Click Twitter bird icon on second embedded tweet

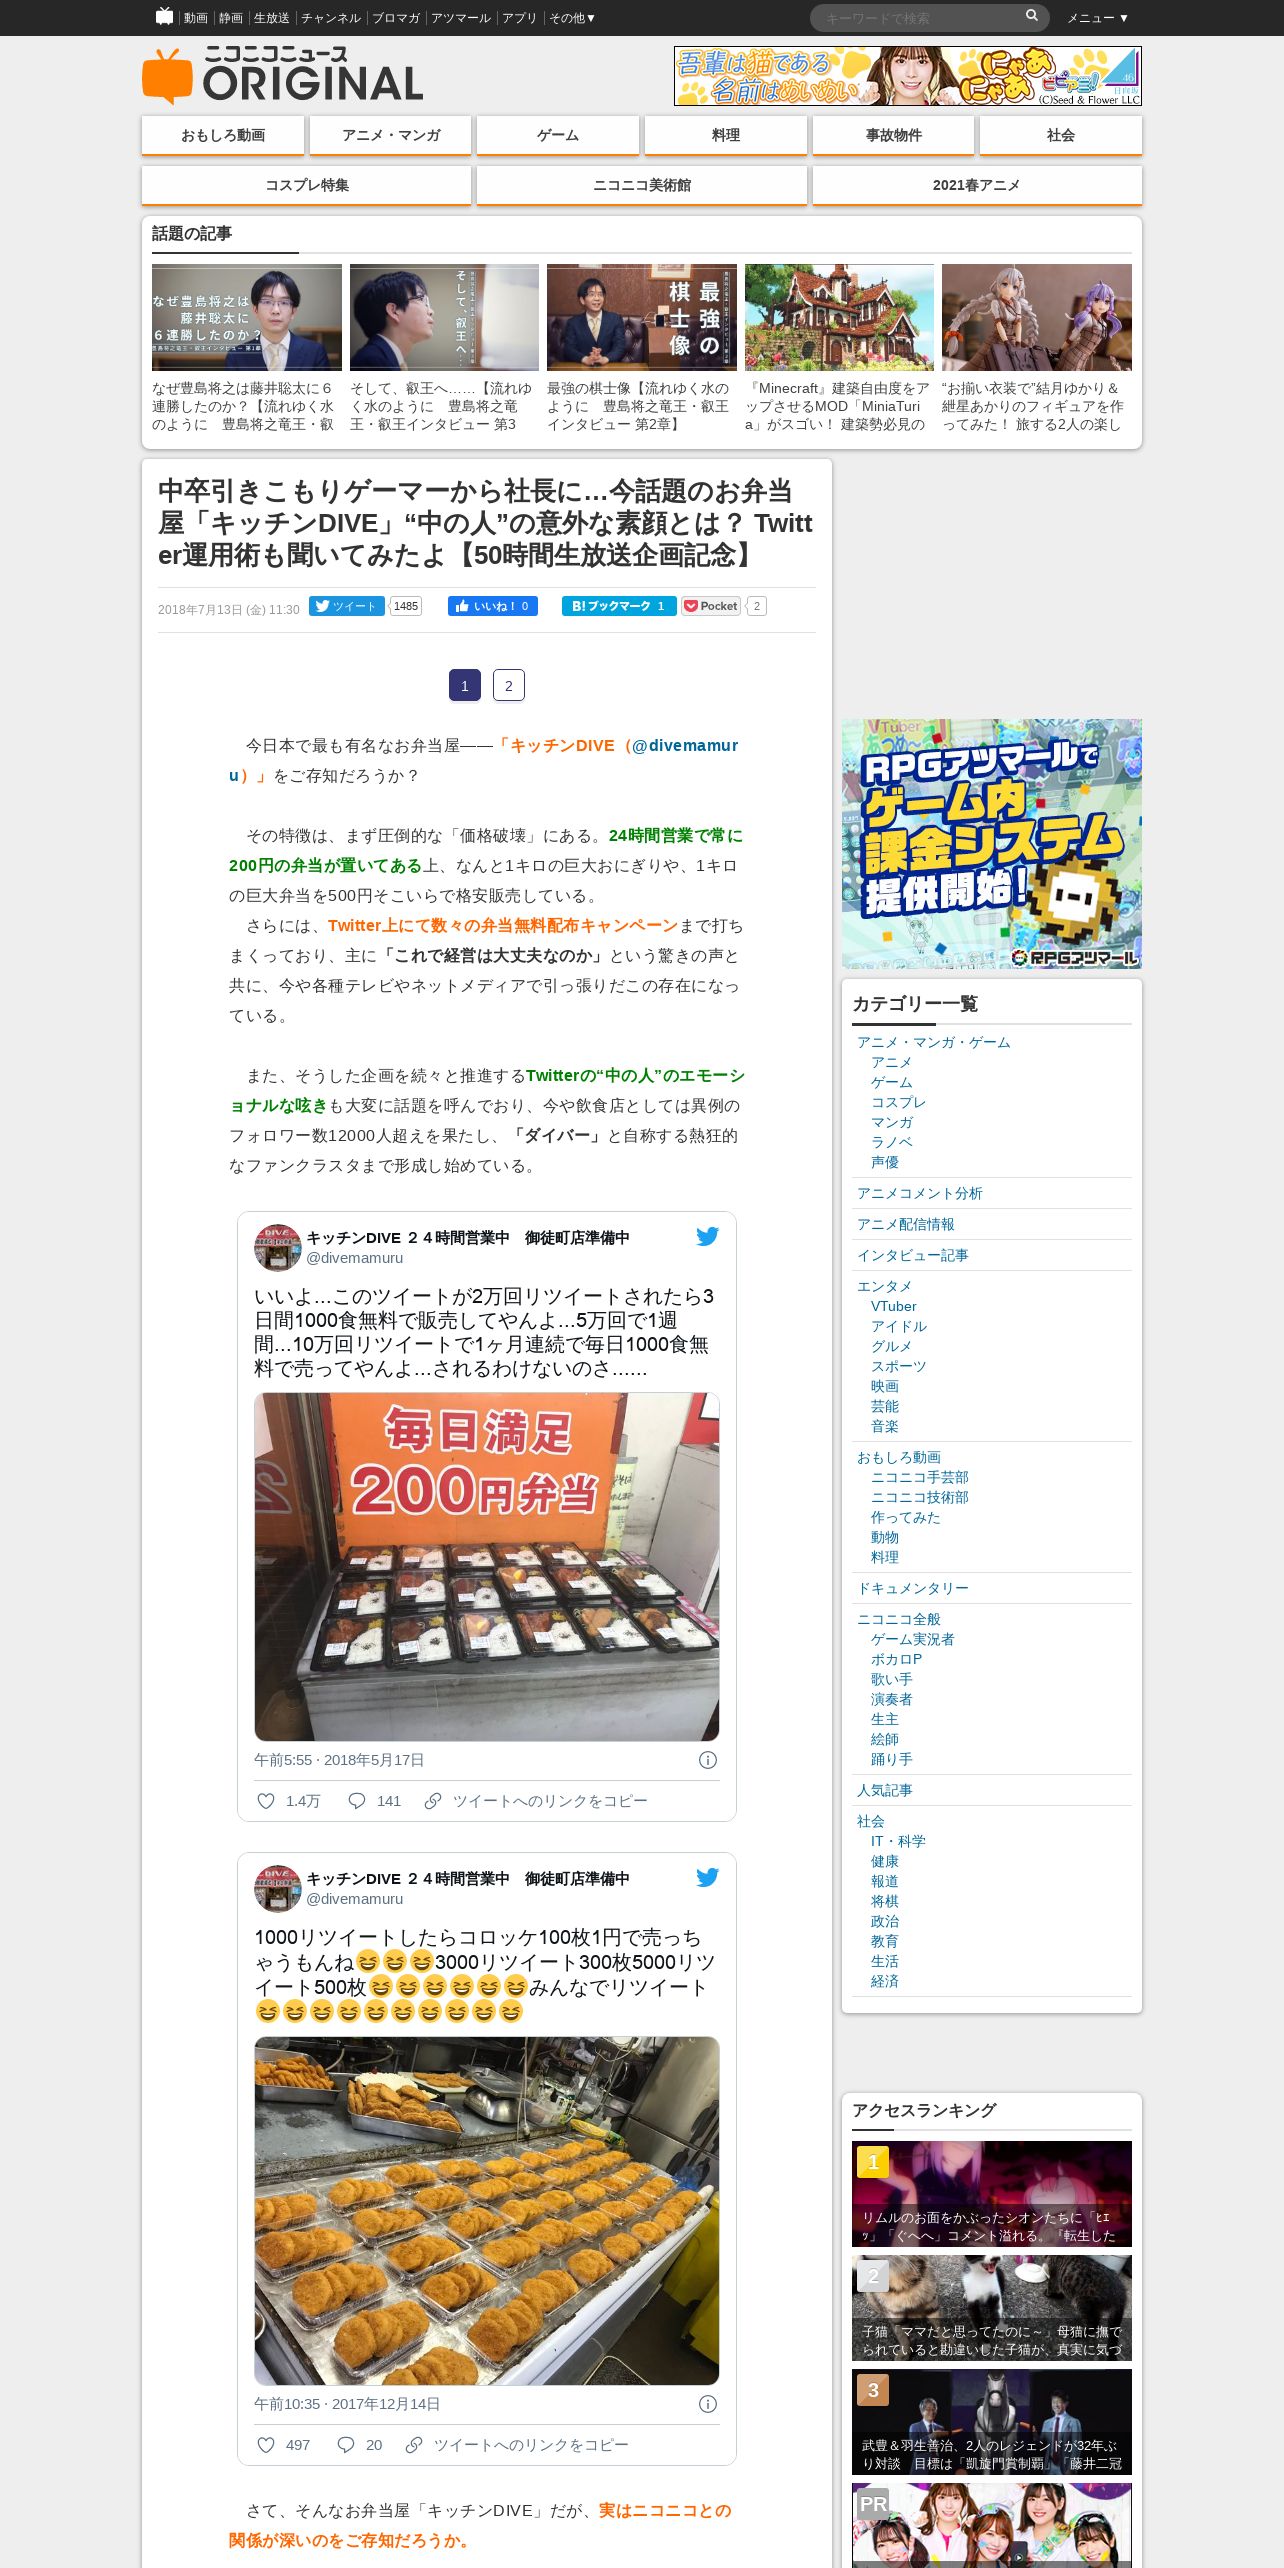707,1878
